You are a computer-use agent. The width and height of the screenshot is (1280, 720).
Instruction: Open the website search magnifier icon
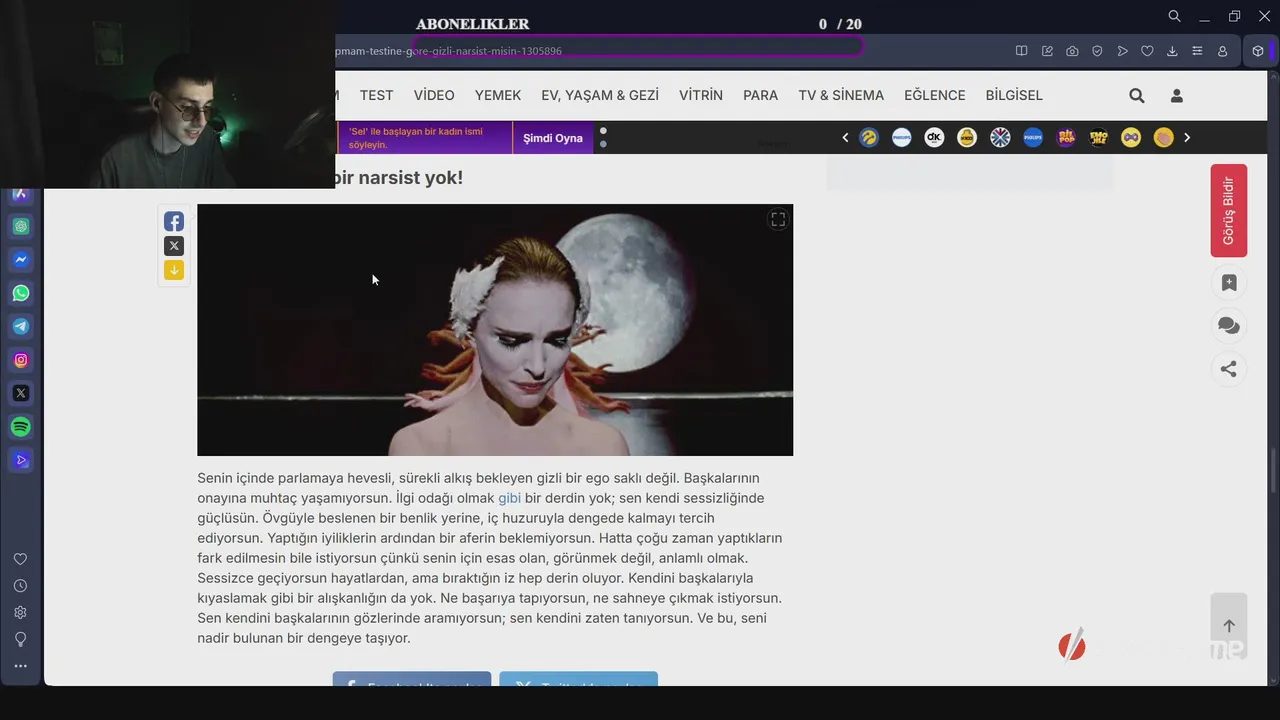coord(1137,95)
